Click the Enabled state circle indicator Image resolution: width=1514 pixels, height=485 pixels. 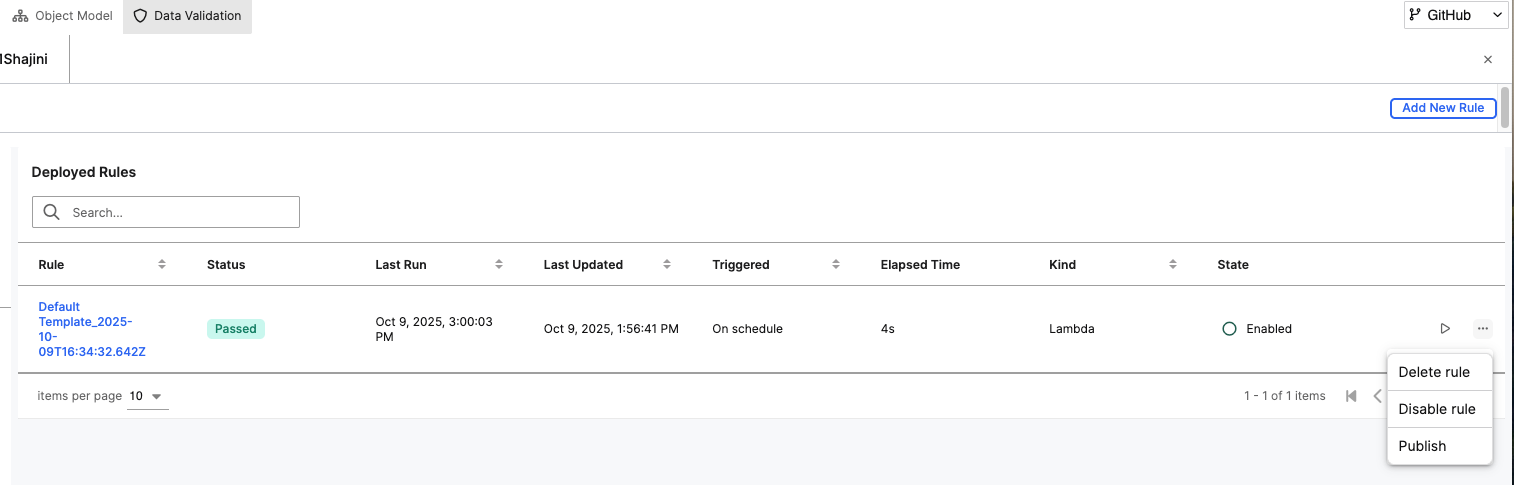pos(1229,328)
